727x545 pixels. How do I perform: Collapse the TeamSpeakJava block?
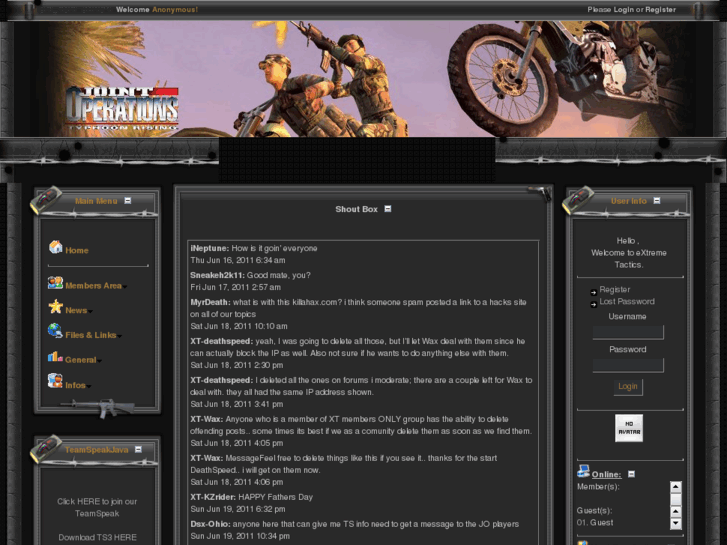[x=138, y=449]
